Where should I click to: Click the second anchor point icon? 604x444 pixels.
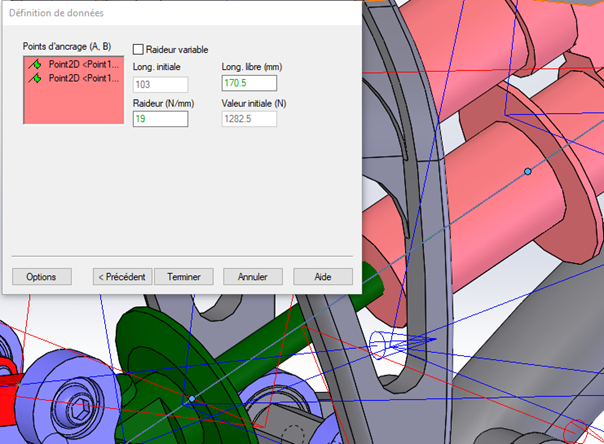pos(35,79)
